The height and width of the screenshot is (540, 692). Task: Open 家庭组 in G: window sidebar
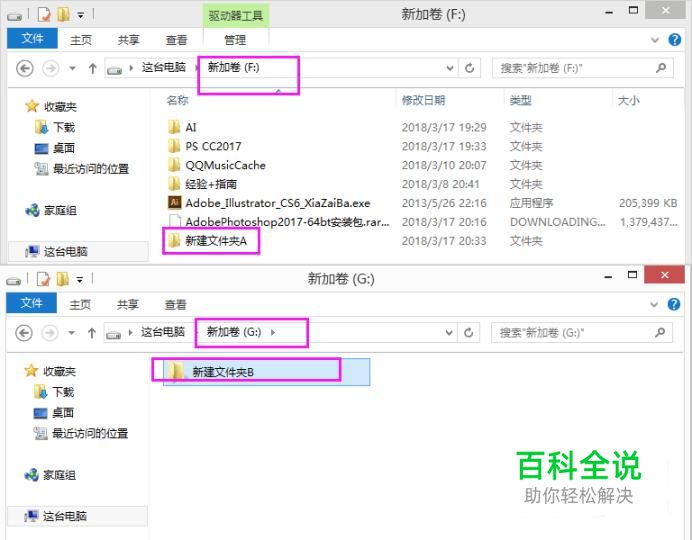[x=50, y=475]
